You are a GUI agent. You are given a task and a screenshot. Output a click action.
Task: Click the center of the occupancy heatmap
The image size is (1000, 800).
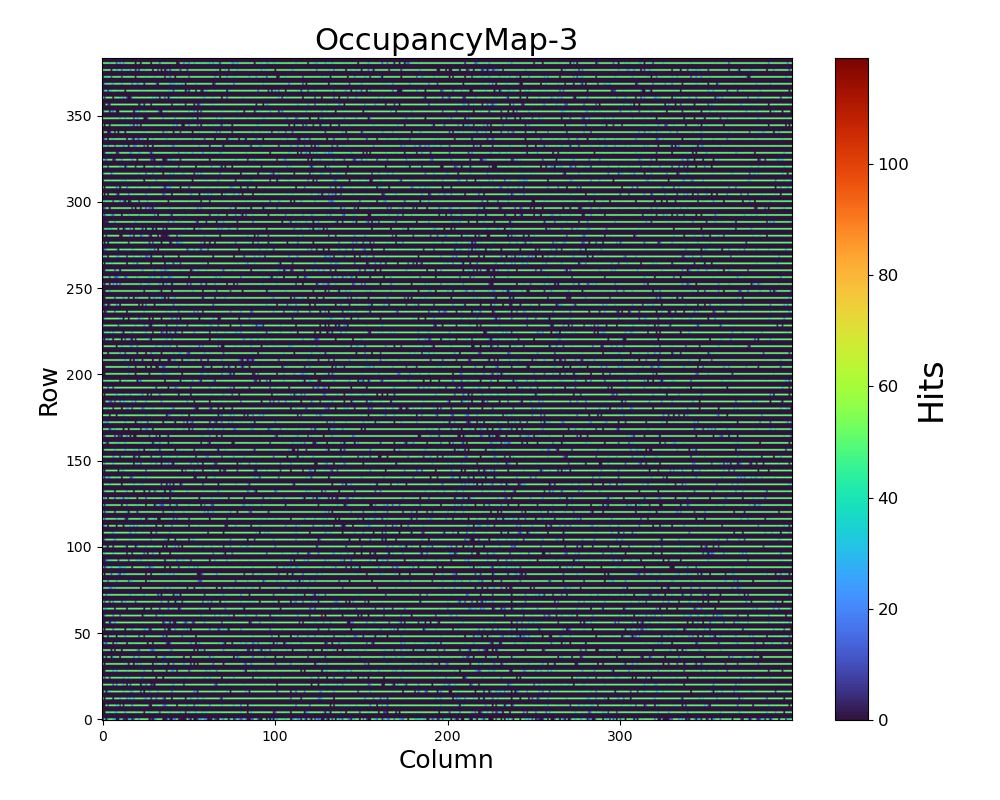pos(447,389)
